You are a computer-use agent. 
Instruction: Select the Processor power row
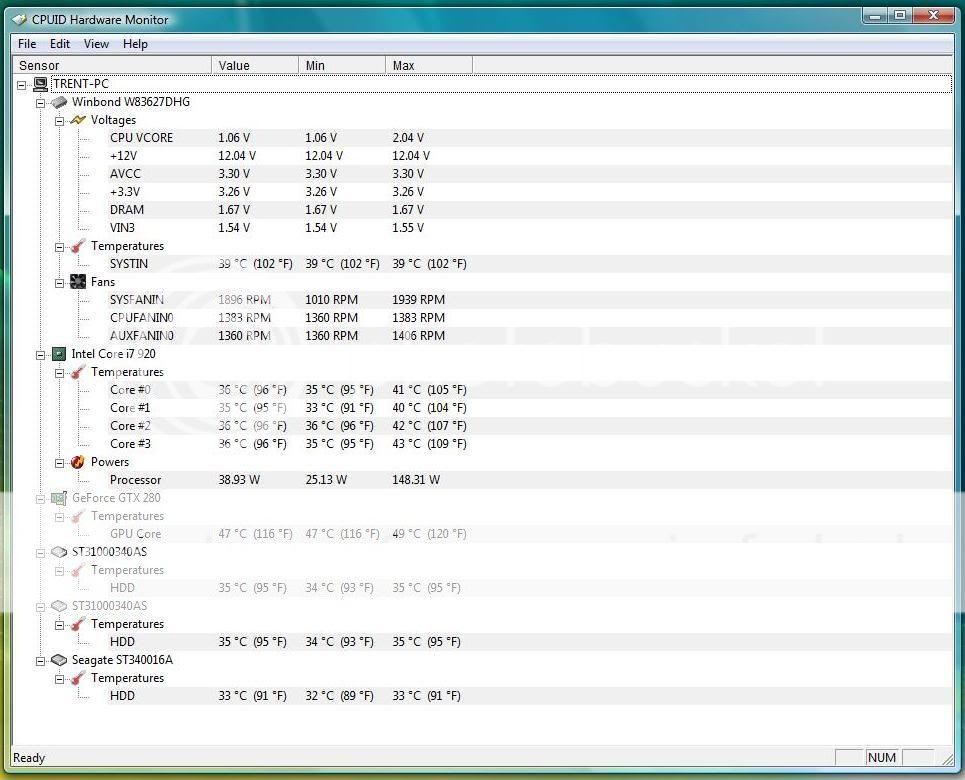[135, 480]
